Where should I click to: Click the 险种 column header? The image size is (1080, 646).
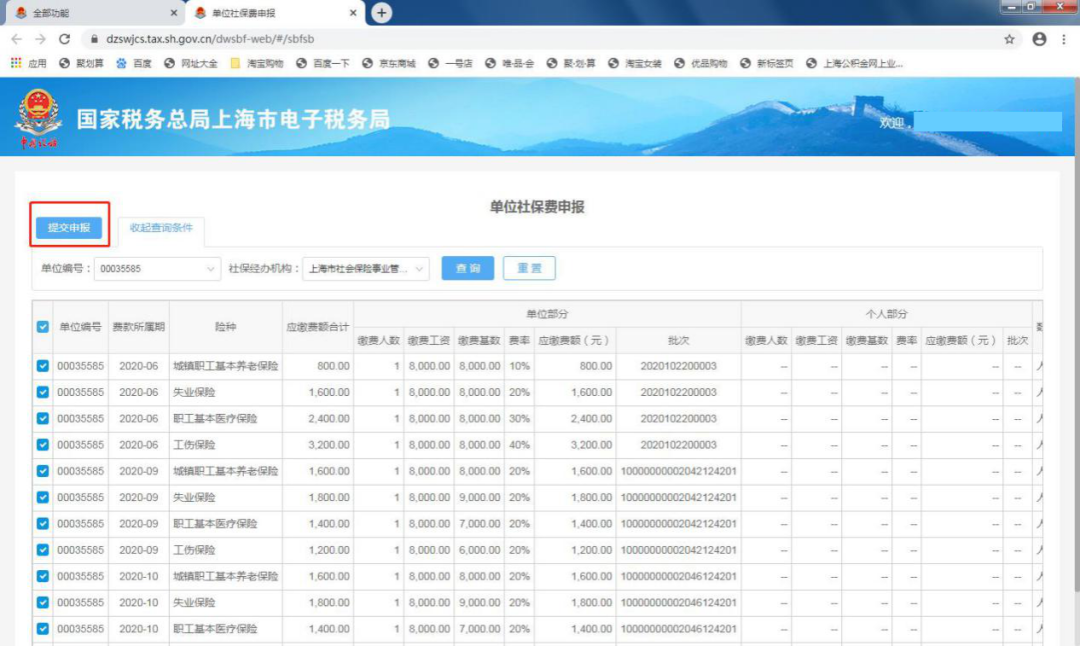tap(225, 326)
